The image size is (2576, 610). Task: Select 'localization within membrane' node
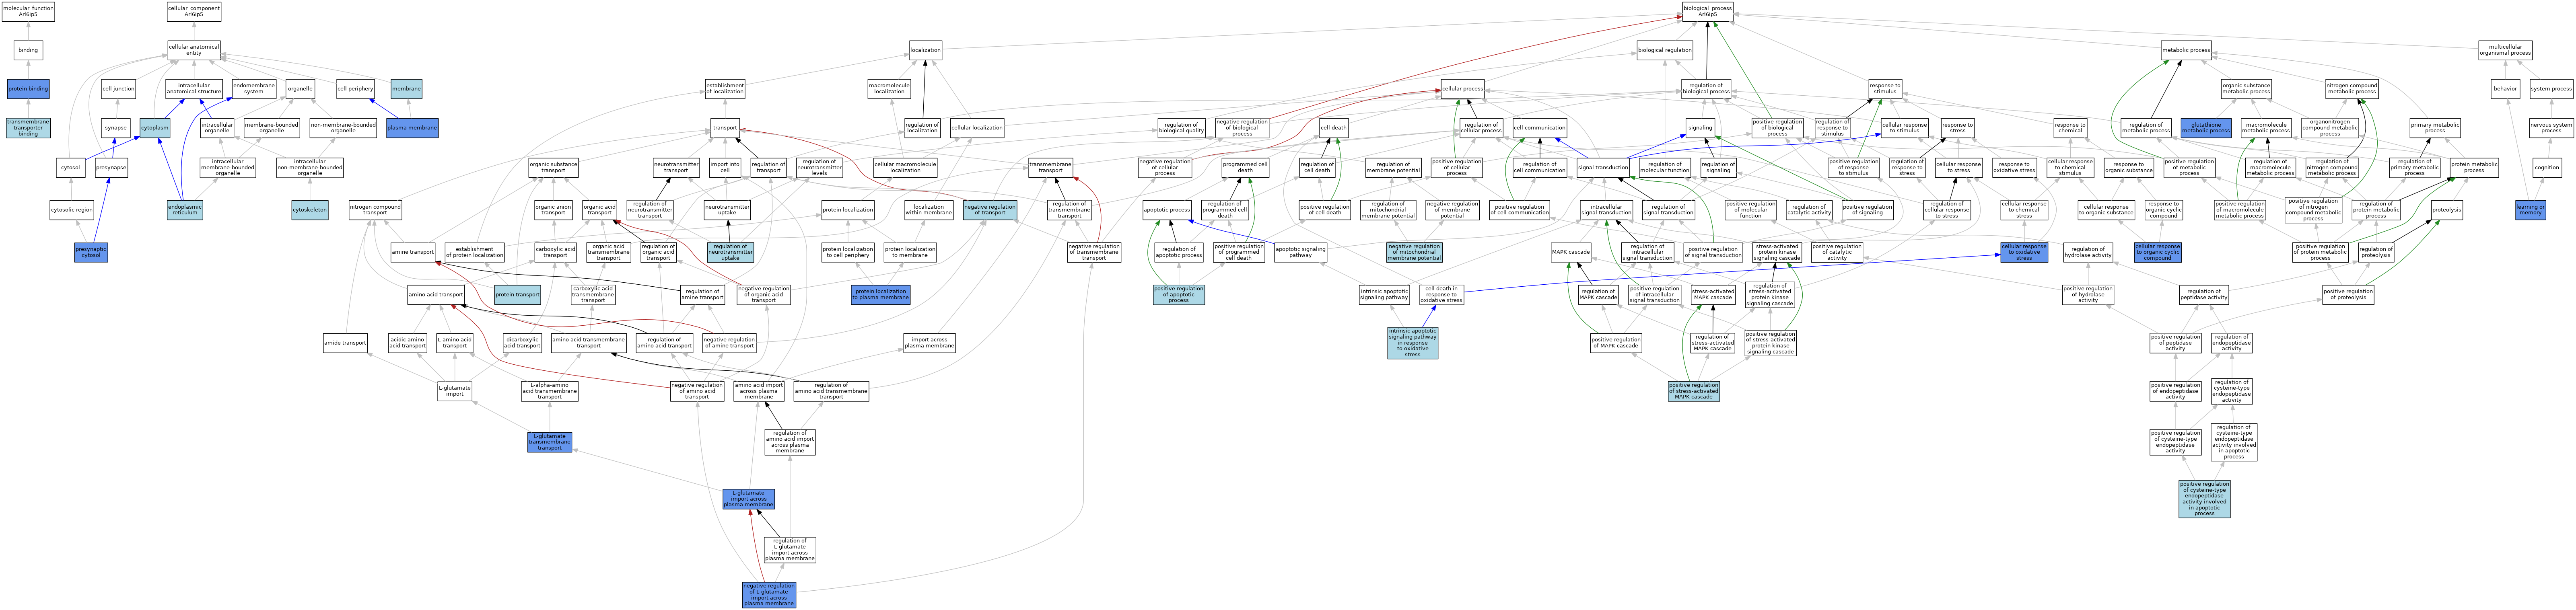(928, 210)
